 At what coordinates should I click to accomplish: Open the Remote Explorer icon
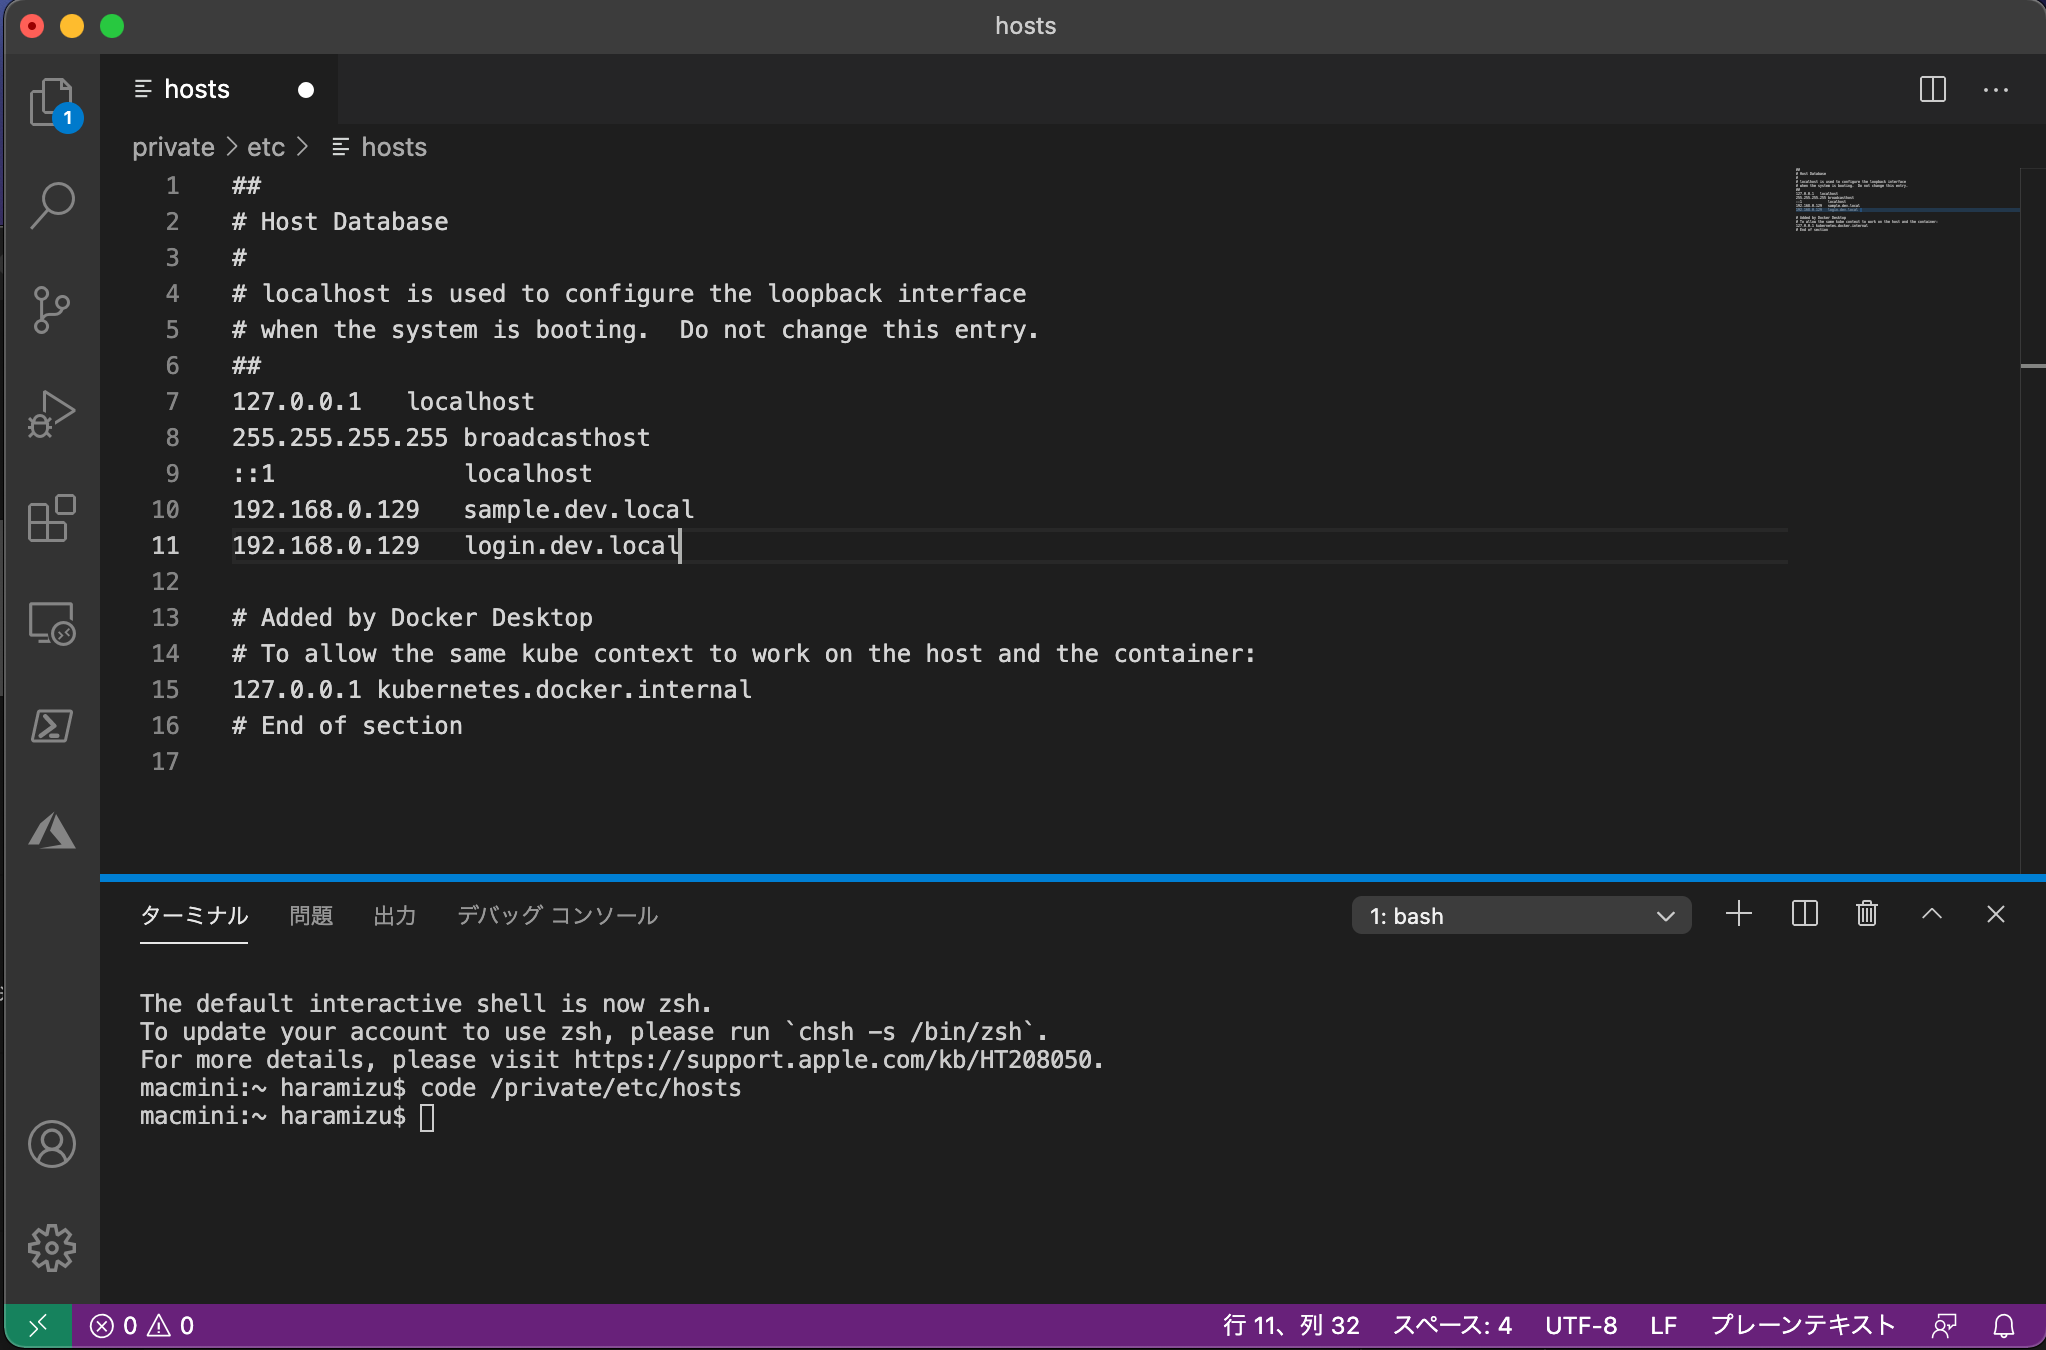[52, 622]
